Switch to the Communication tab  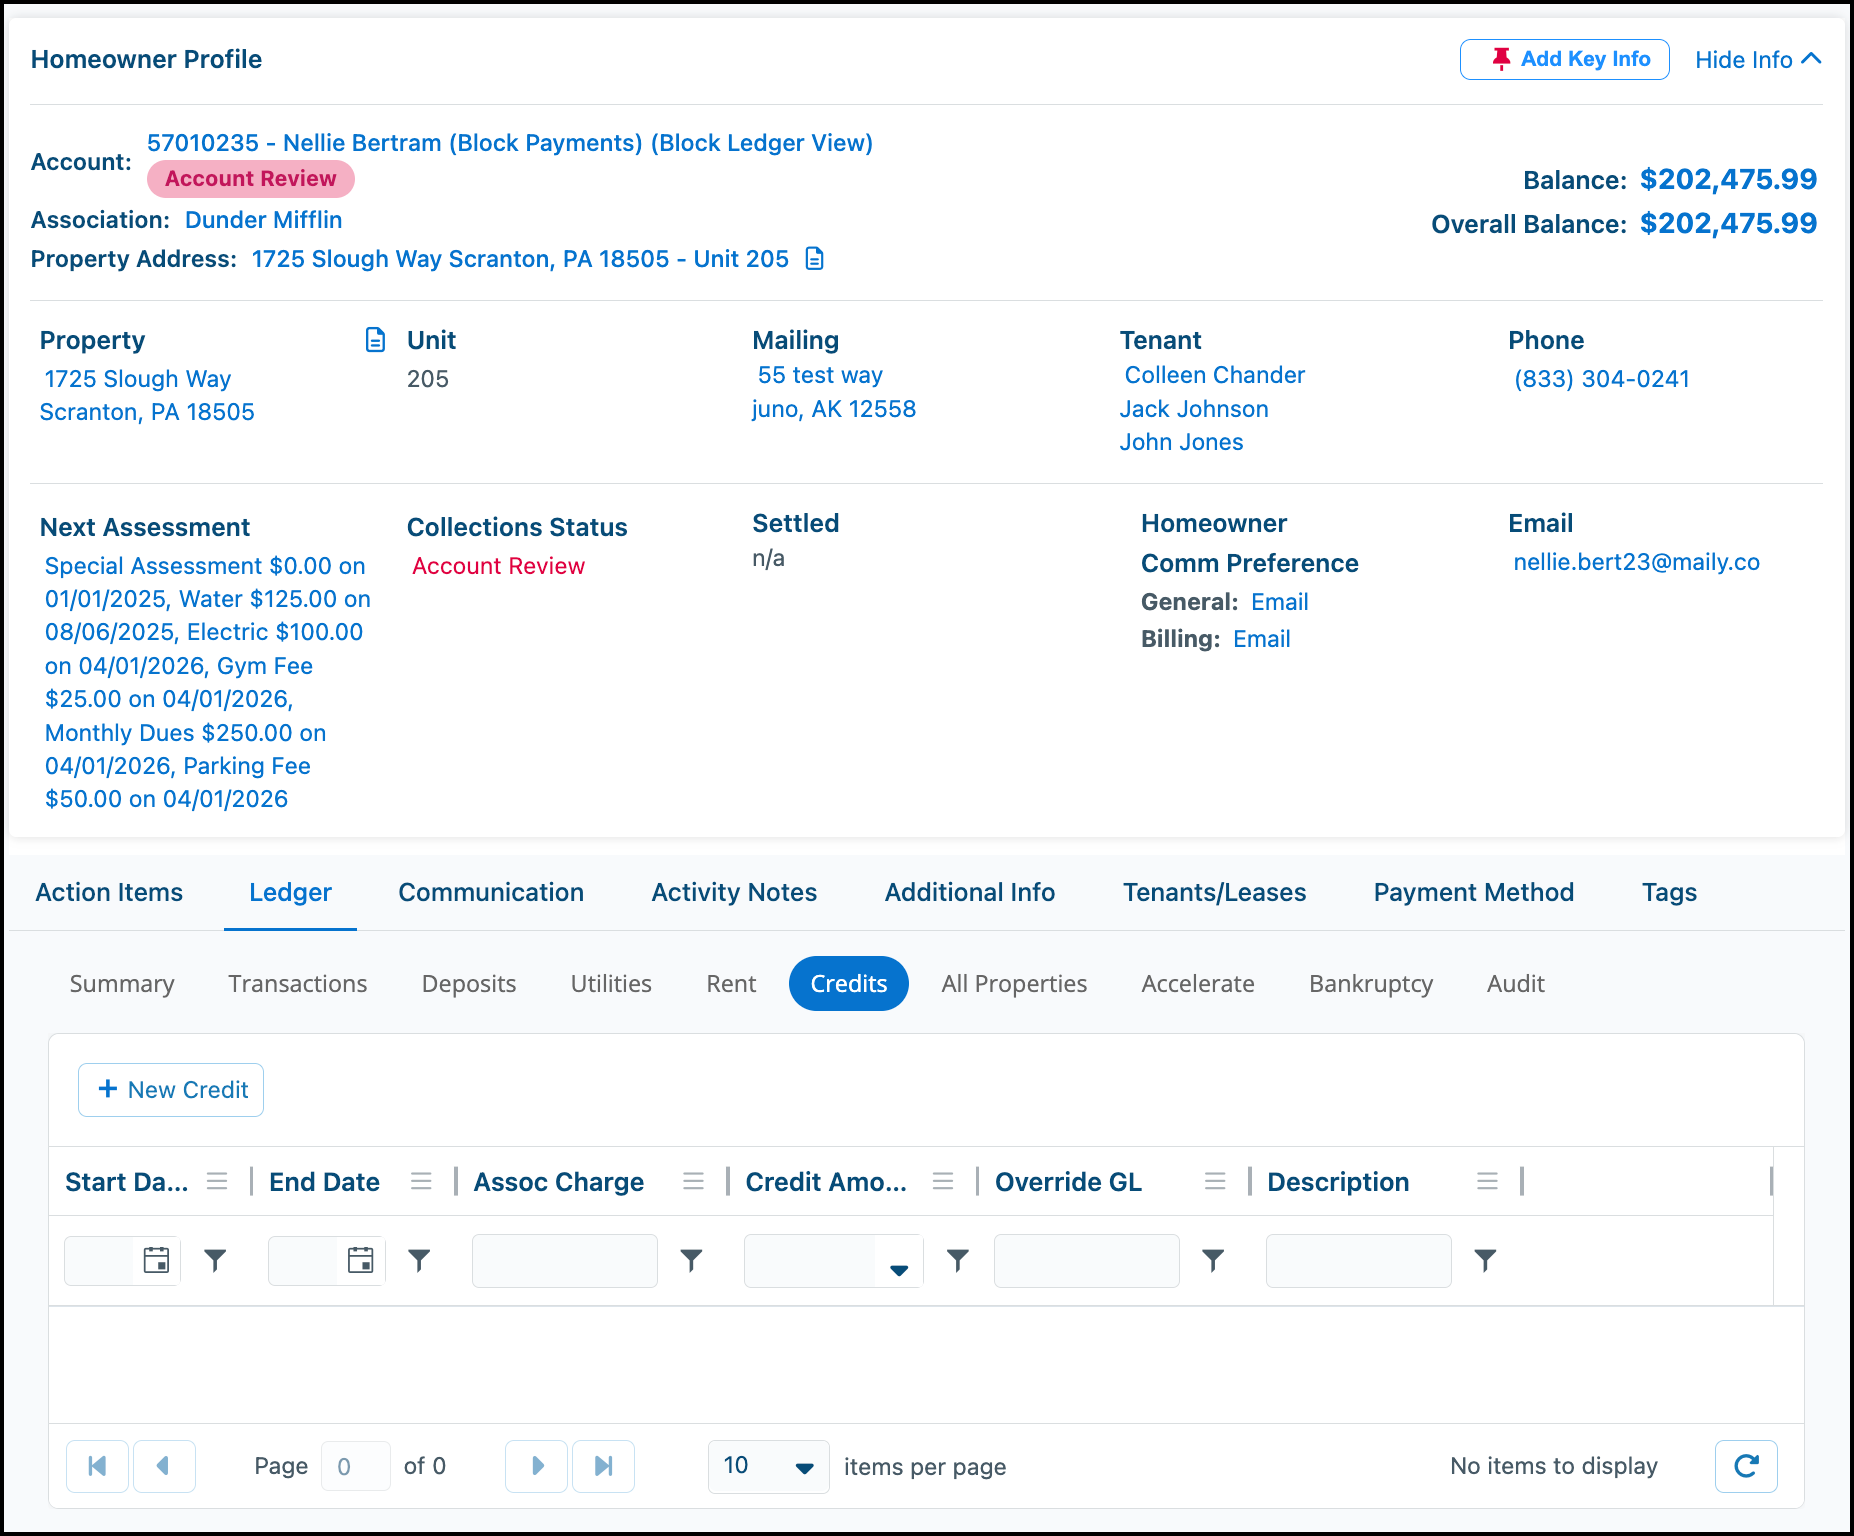(491, 892)
